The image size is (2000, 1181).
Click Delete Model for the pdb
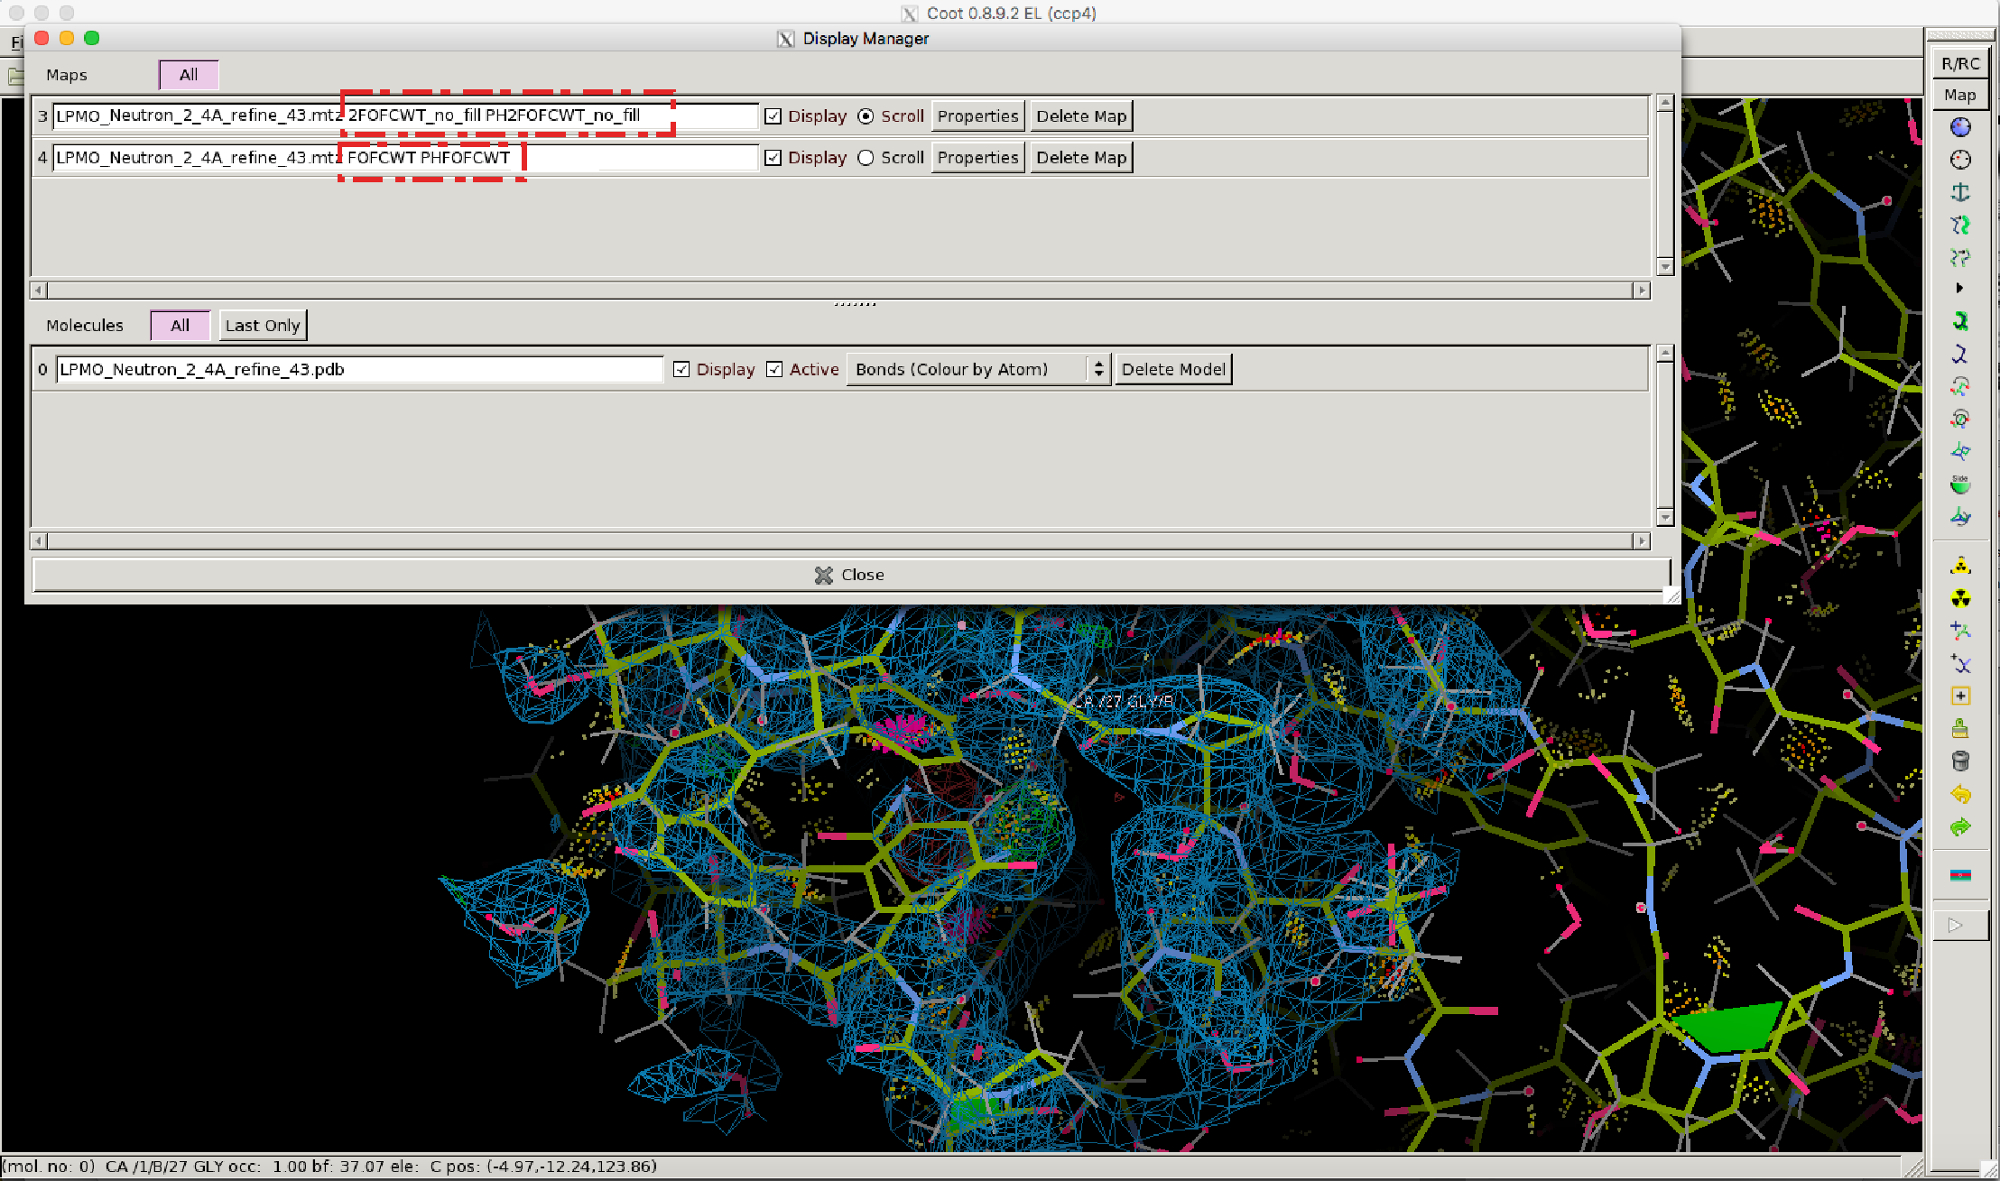point(1172,369)
